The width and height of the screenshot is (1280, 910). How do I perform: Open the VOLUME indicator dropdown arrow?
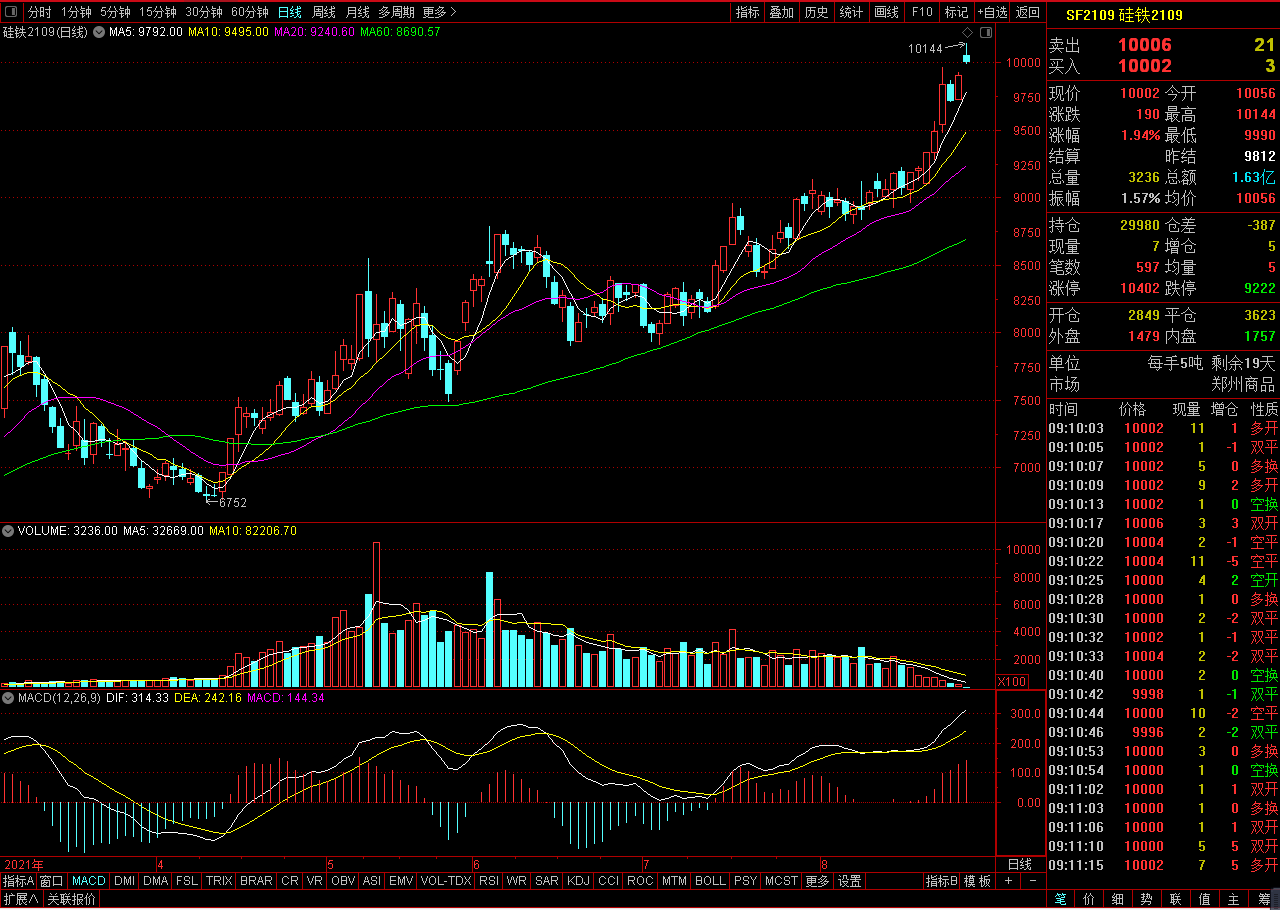click(x=9, y=531)
